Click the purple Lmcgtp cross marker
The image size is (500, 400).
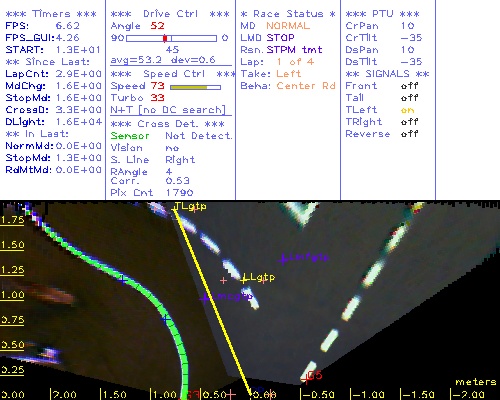[x=205, y=298]
